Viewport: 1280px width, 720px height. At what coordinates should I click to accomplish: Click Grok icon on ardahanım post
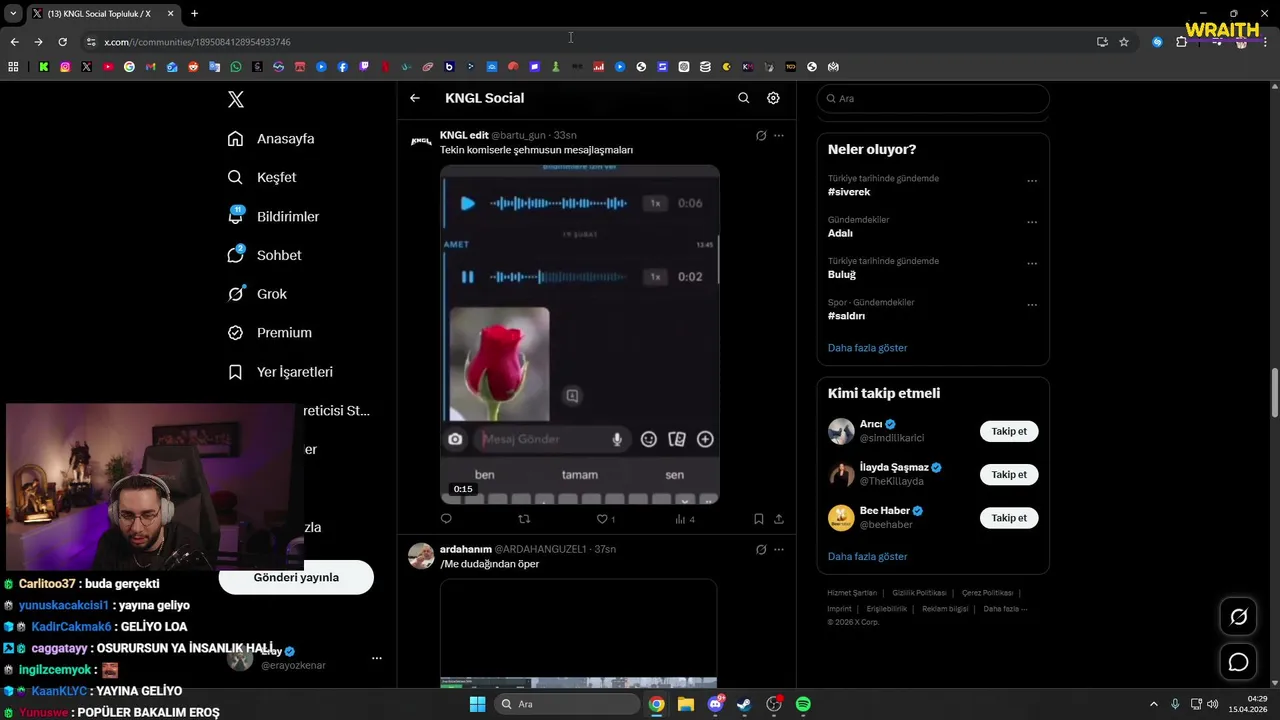pos(761,549)
